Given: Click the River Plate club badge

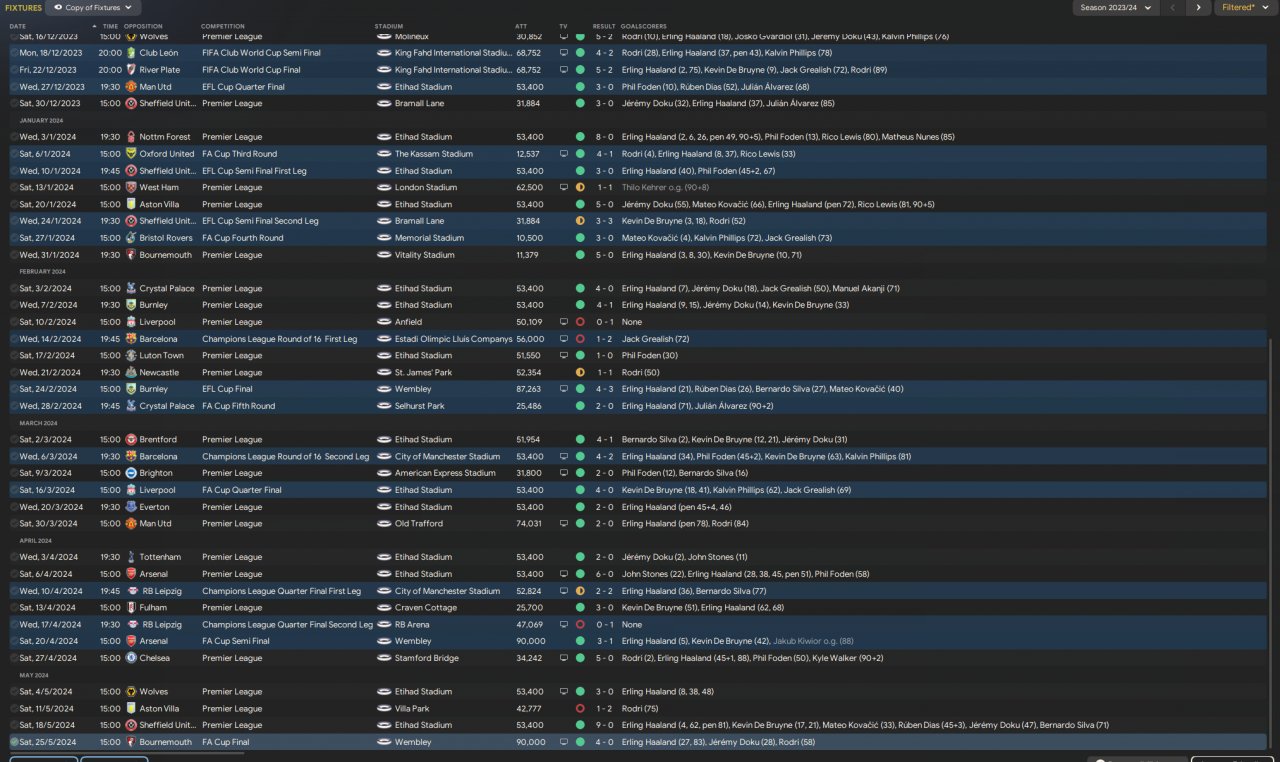Looking at the screenshot, I should [131, 70].
